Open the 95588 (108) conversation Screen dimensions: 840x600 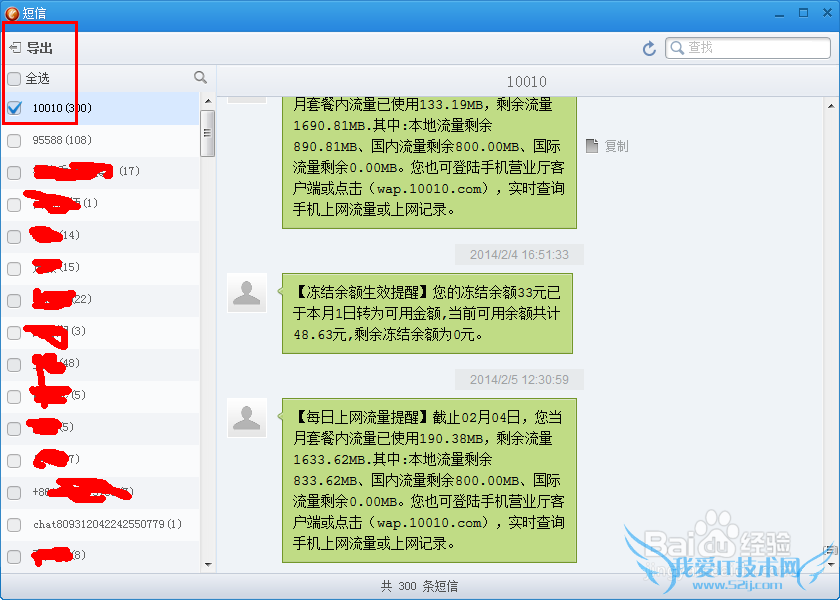point(101,140)
